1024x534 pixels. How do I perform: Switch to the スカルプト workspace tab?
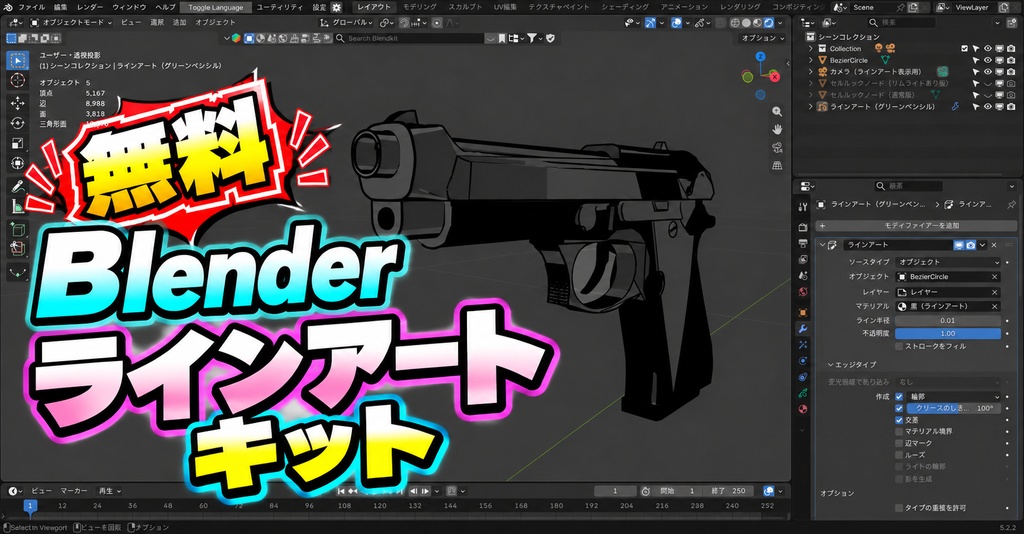[x=465, y=7]
